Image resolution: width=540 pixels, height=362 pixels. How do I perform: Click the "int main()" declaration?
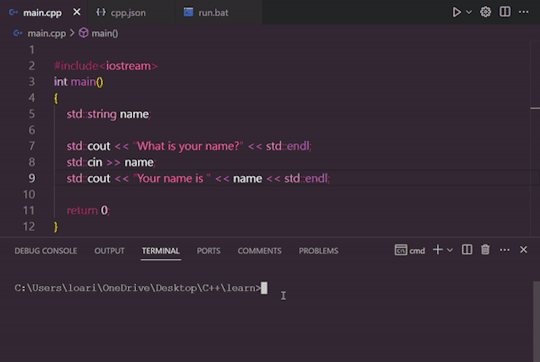tap(79, 82)
